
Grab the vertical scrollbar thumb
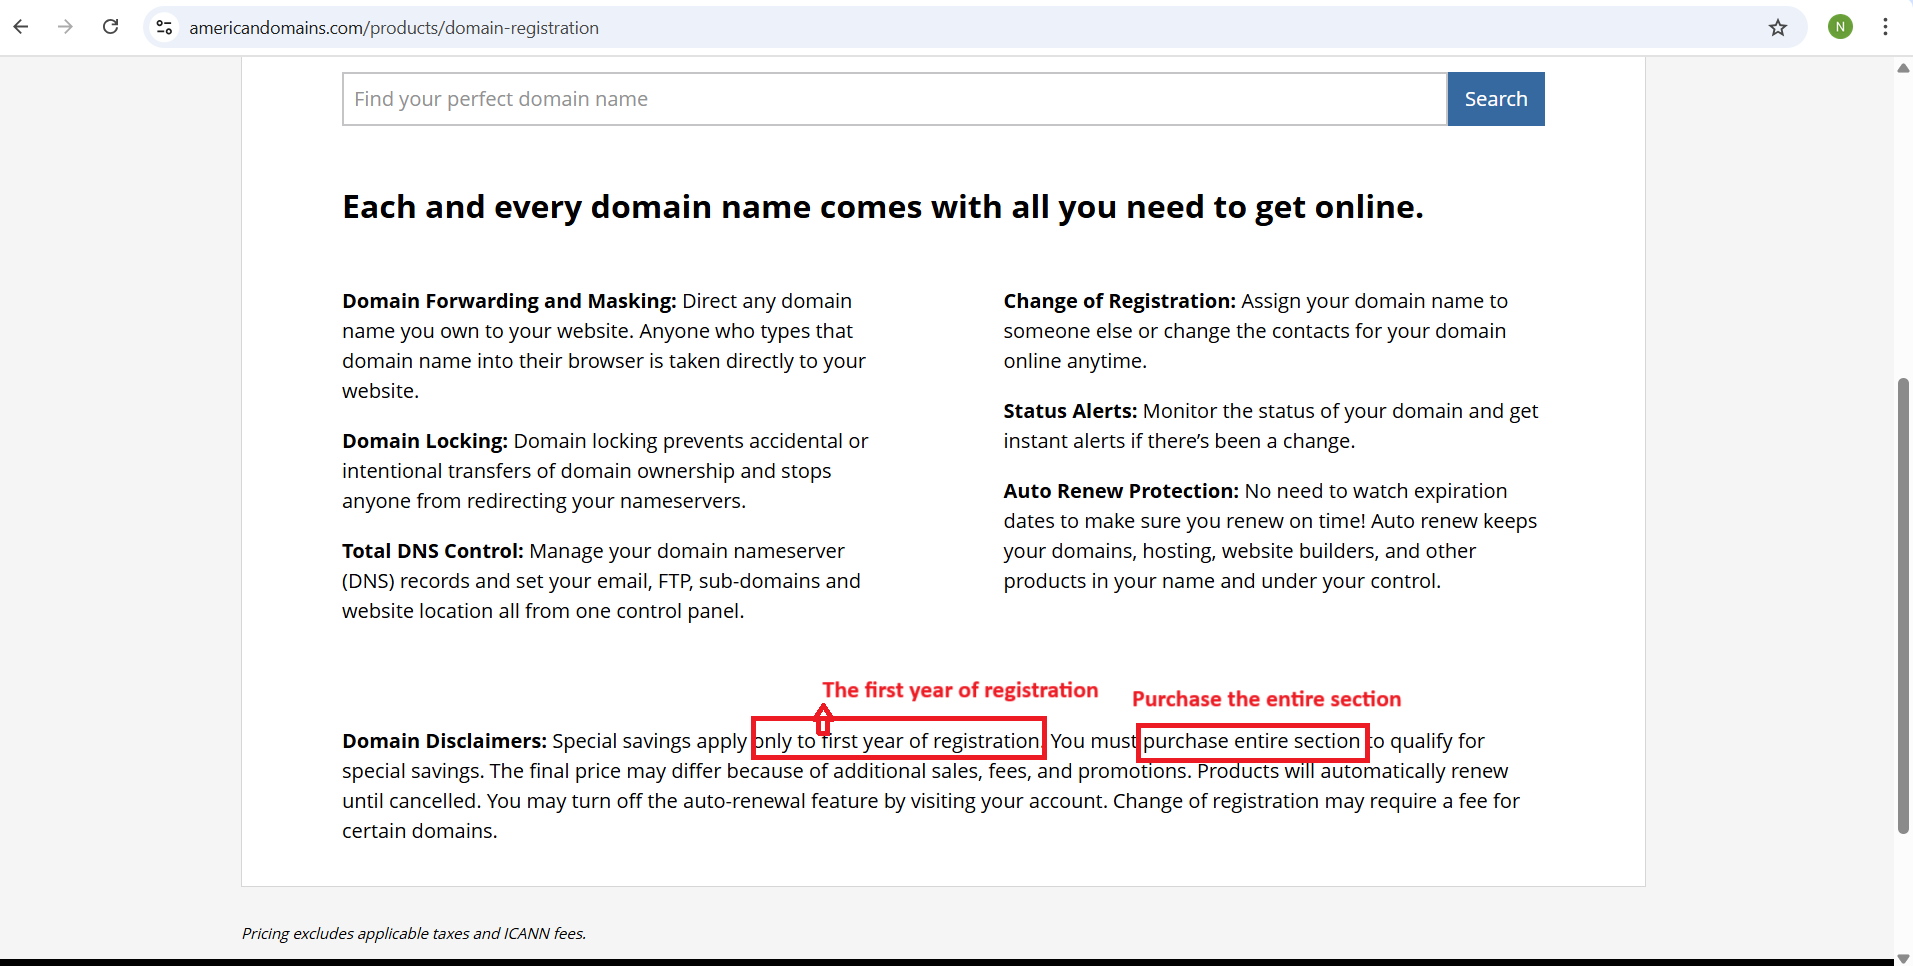[1903, 605]
